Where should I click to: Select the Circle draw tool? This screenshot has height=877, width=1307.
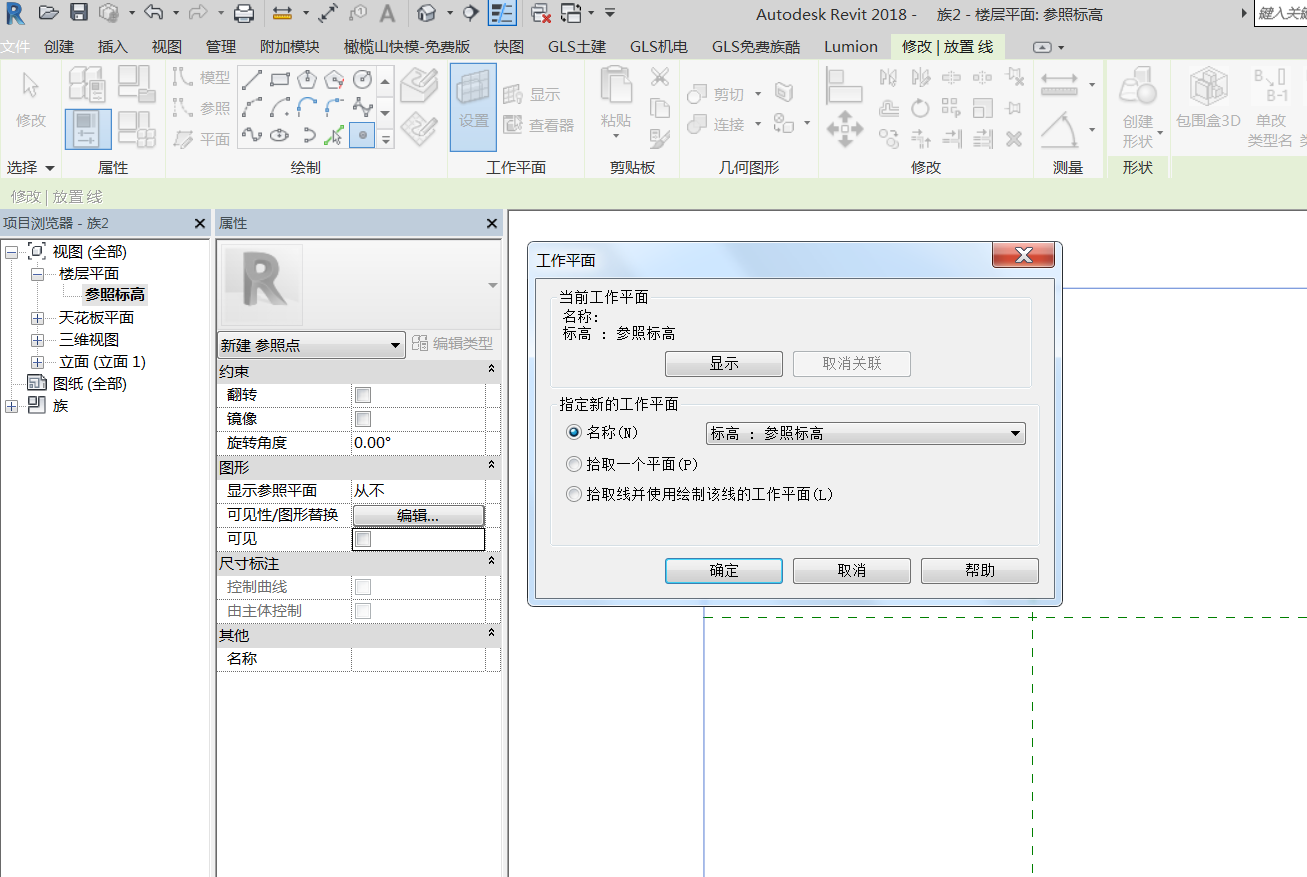pos(362,78)
